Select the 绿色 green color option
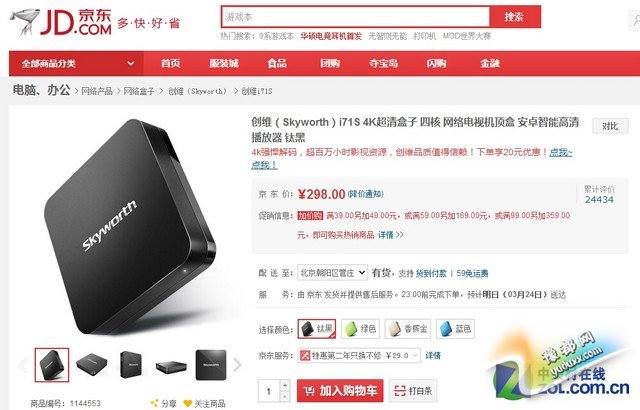Viewport: 640px width, 410px height. pos(360,329)
